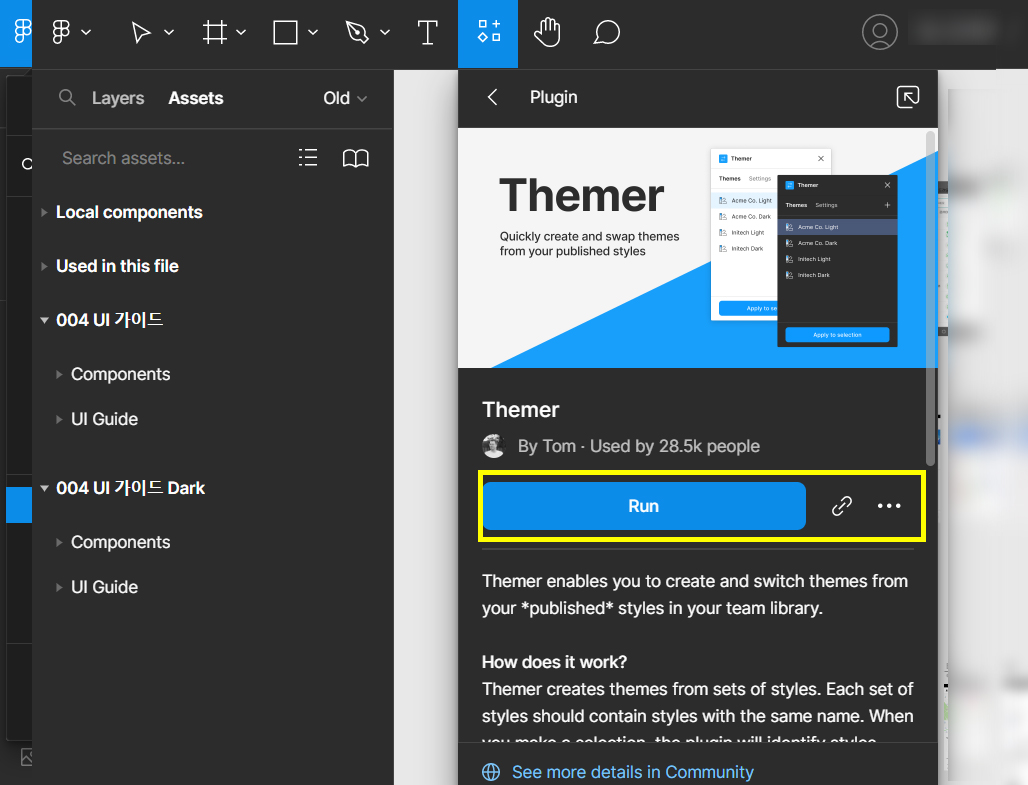Screen dimensions: 1028x785
Task: Open the Figma main menu
Action: 61,32
